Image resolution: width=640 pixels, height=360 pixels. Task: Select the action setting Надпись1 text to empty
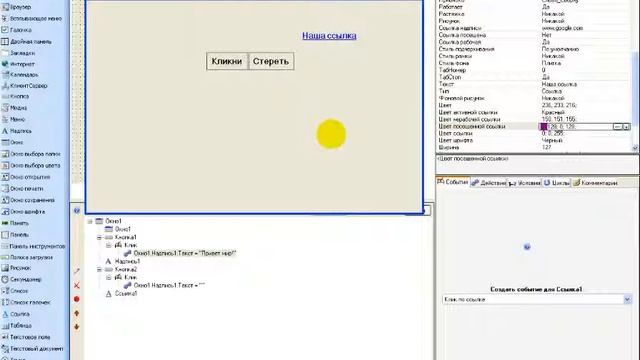pos(169,285)
